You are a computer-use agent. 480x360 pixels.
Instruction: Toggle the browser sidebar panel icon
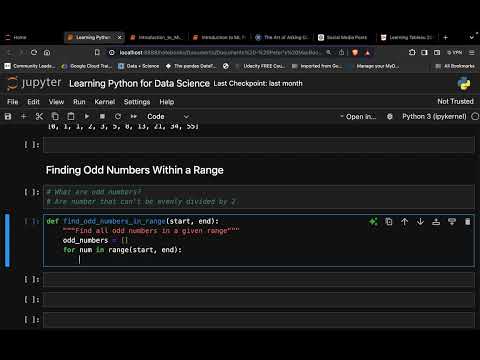pos(424,52)
